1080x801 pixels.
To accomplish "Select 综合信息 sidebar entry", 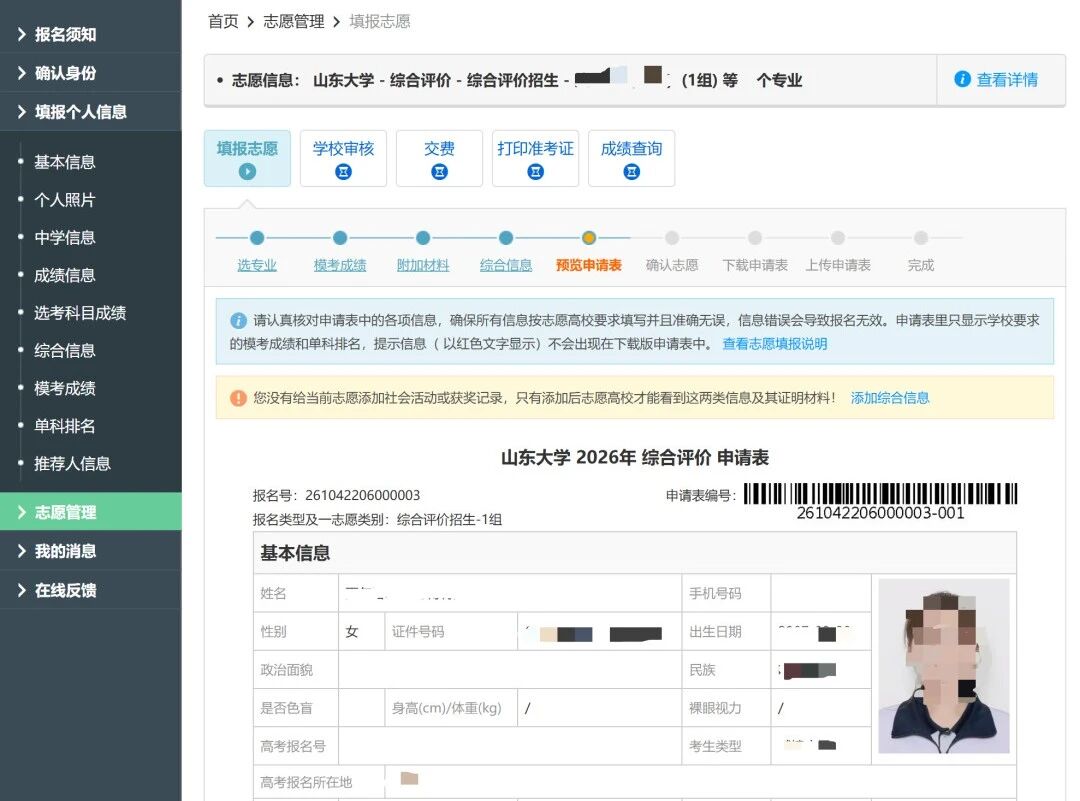I will [x=65, y=351].
